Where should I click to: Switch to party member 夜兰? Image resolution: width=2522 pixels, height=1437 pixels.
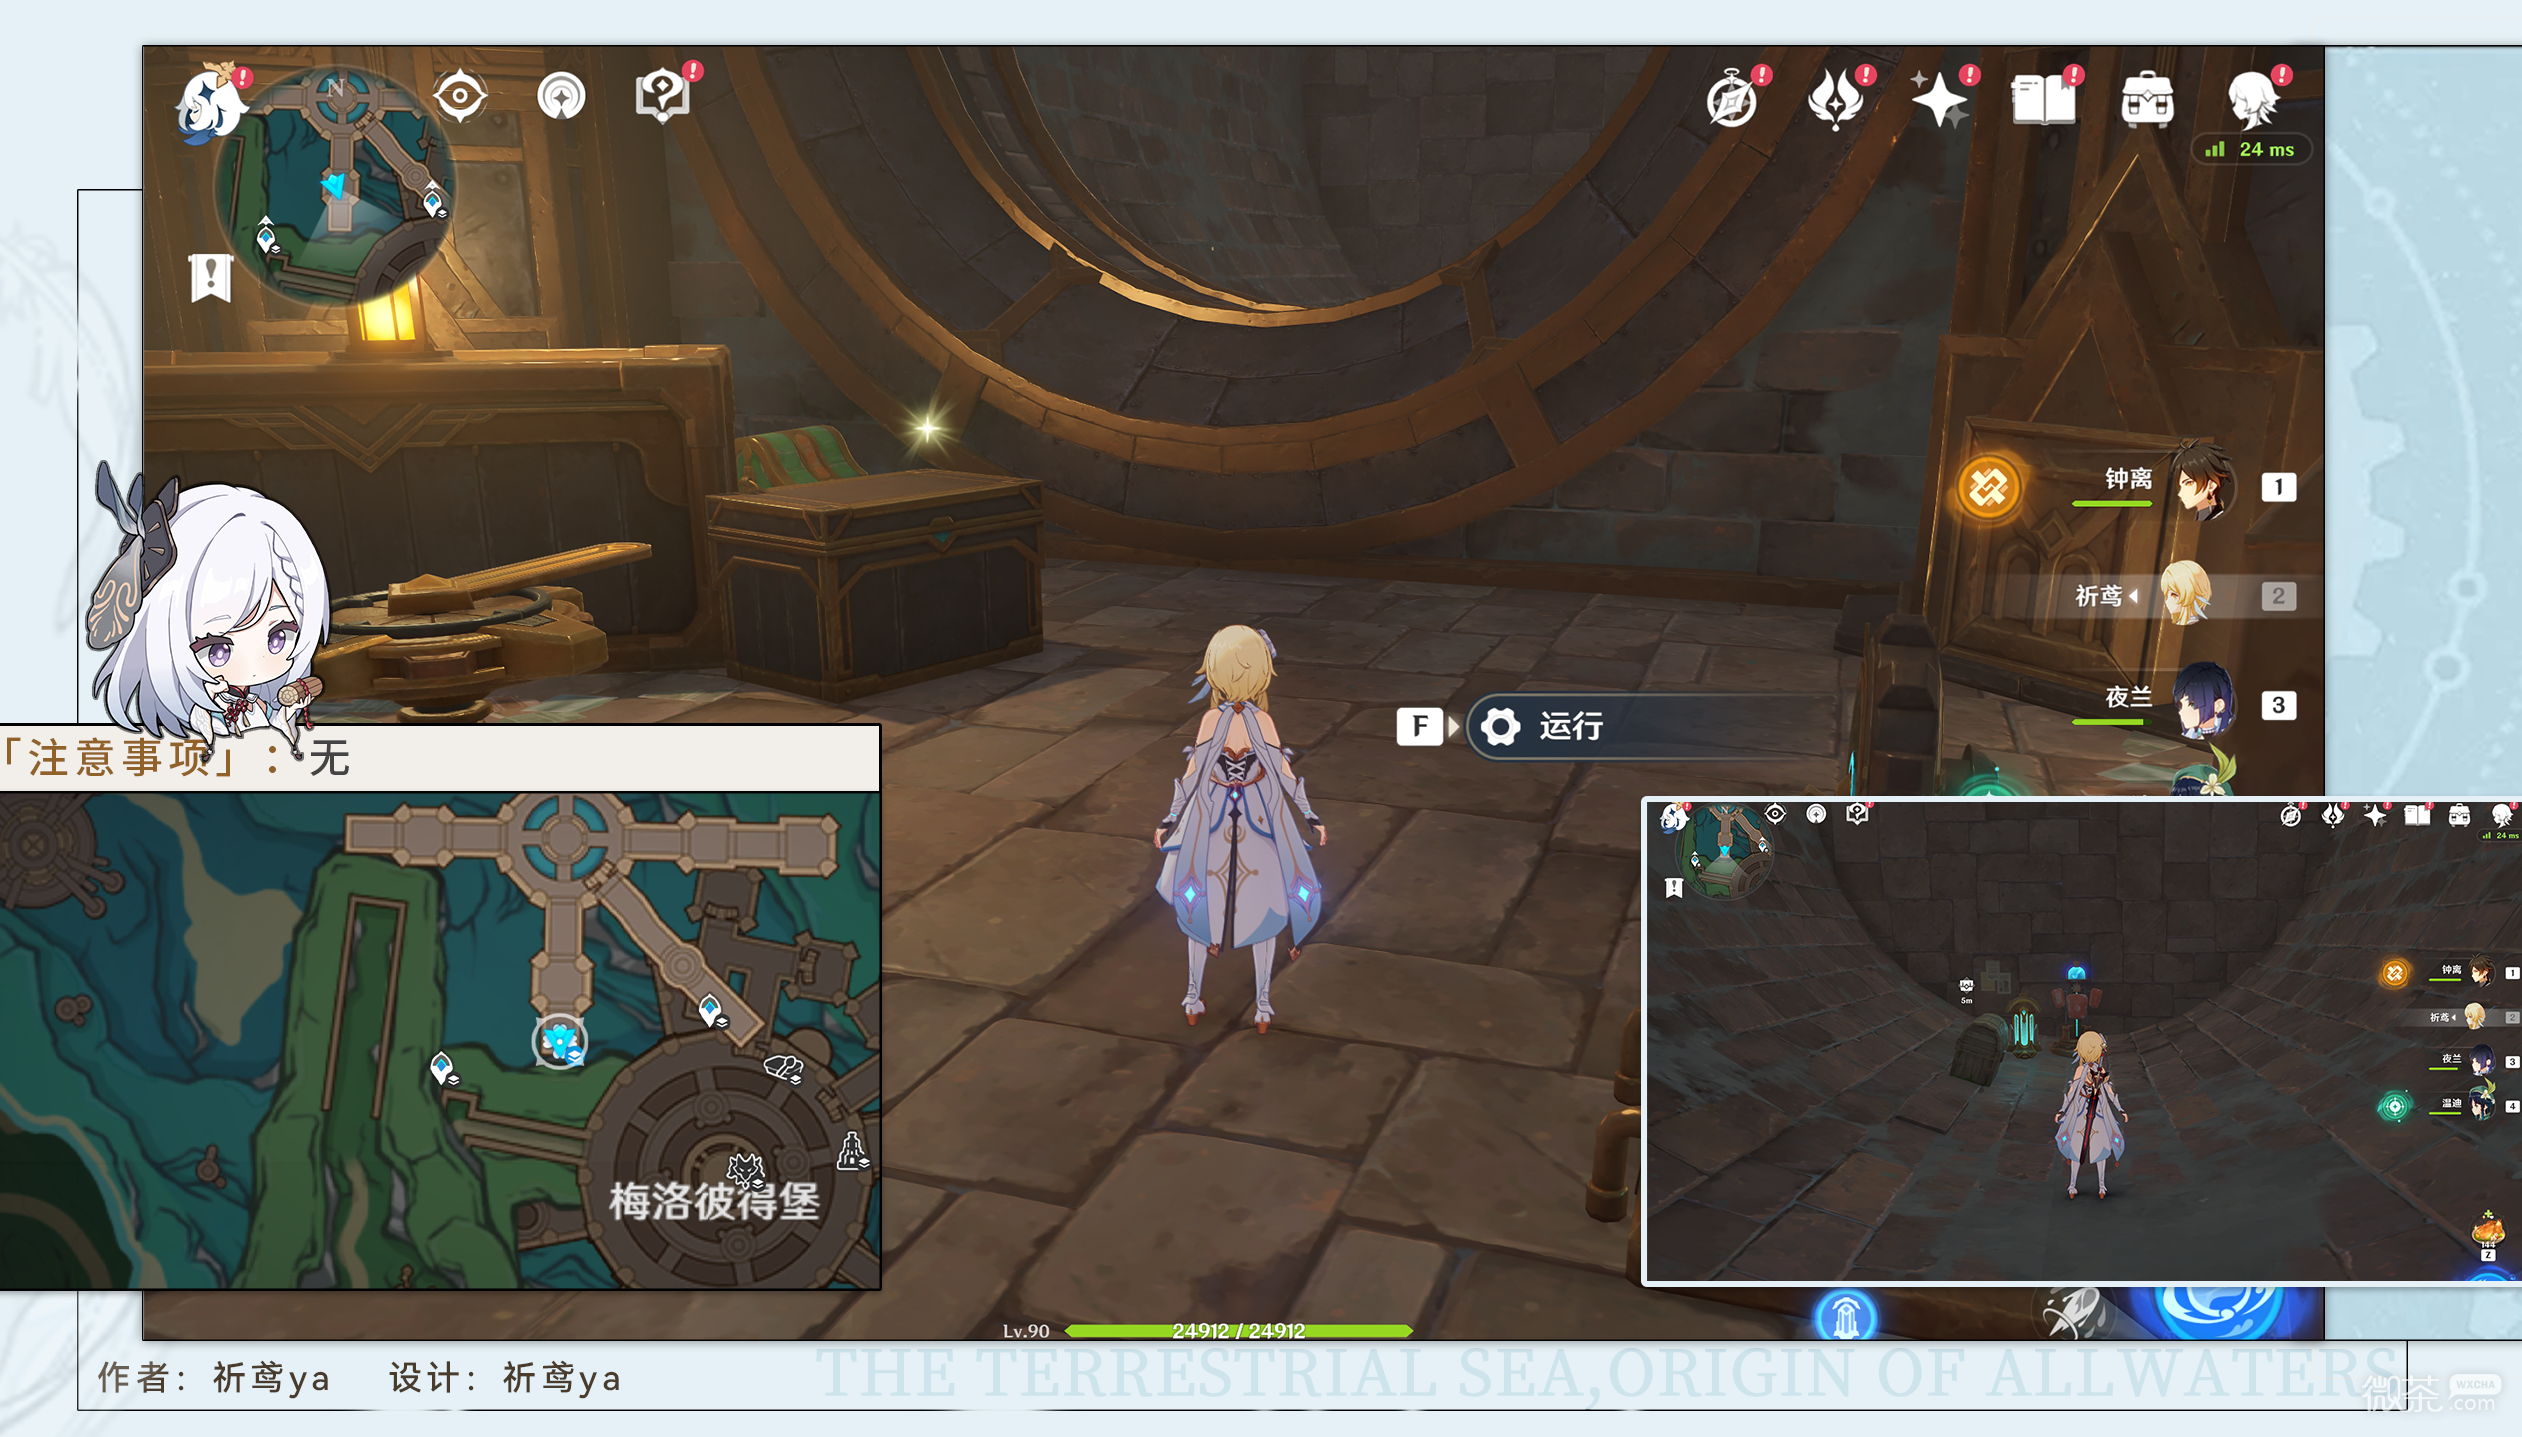click(x=2182, y=703)
